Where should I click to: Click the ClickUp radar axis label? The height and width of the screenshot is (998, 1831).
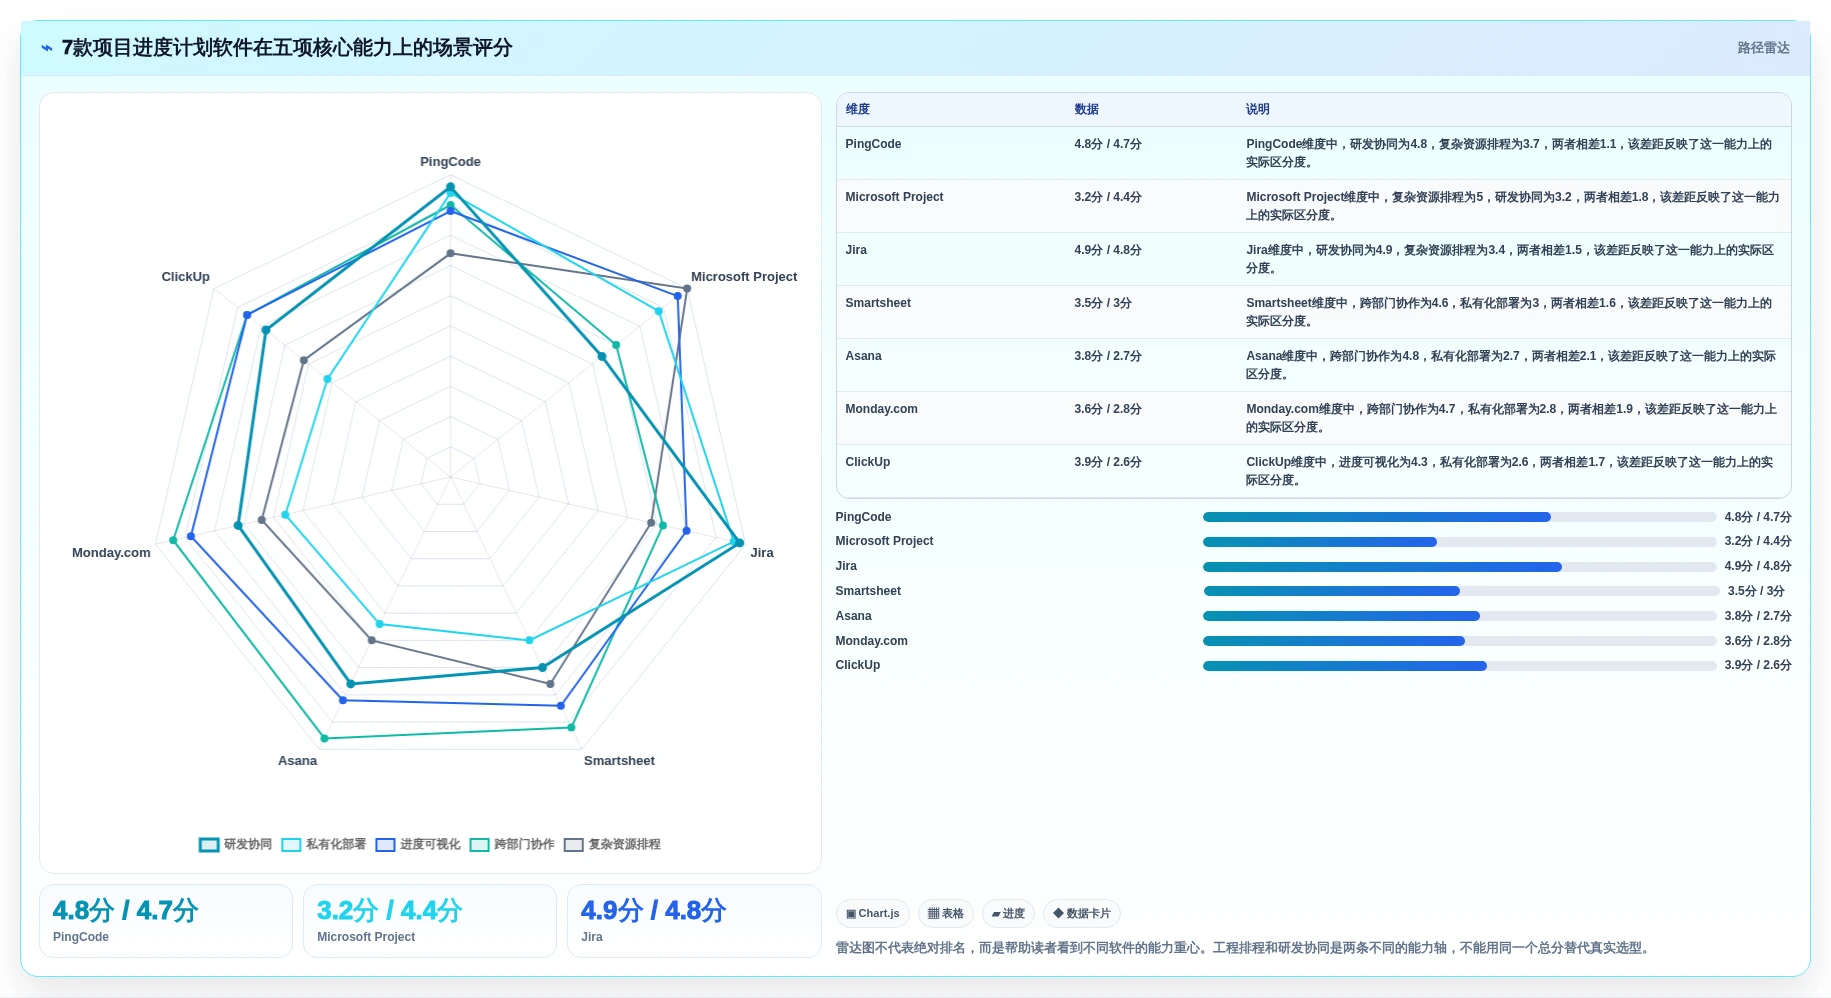tap(186, 277)
